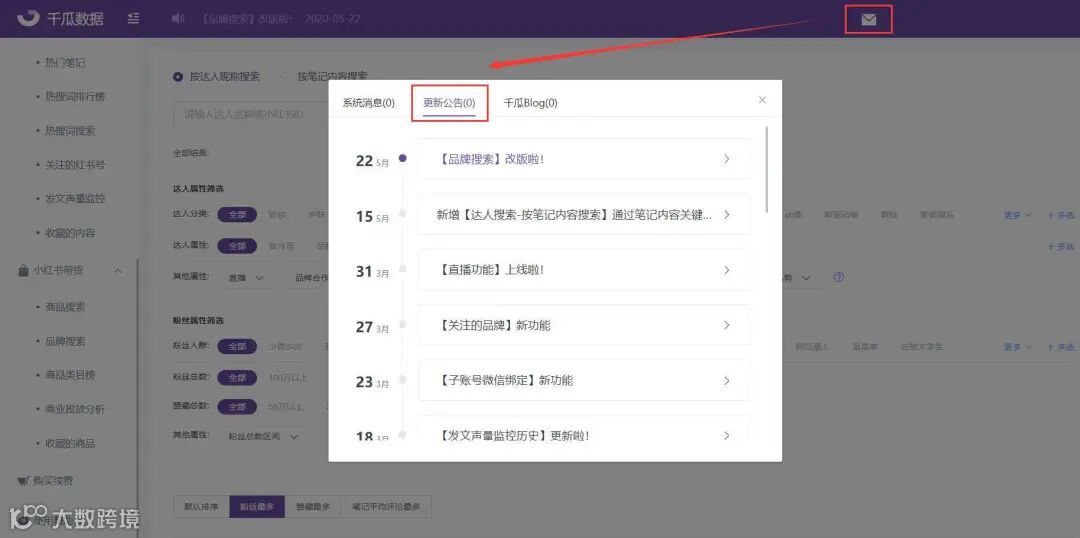Image resolution: width=1080 pixels, height=538 pixels.
Task: Sort by 默认排序
Action: point(201,506)
